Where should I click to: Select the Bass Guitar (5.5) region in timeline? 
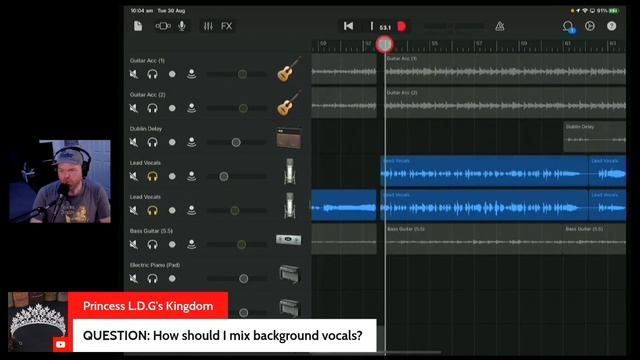pyautogui.click(x=474, y=240)
